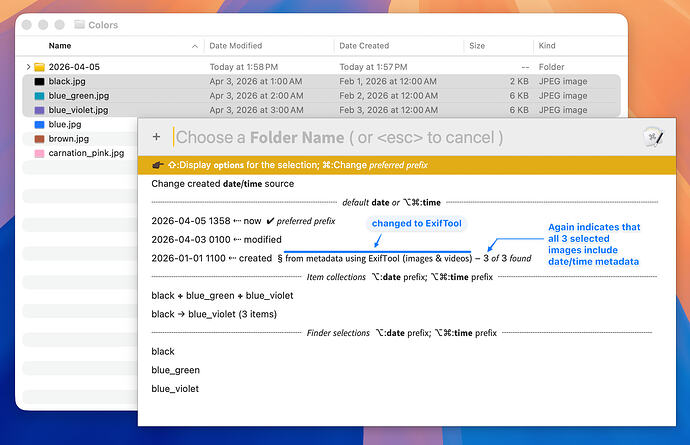The height and width of the screenshot is (445, 690).
Task: Pick 'black + blue_green + blue_violet' collection name
Action: pyautogui.click(x=222, y=295)
